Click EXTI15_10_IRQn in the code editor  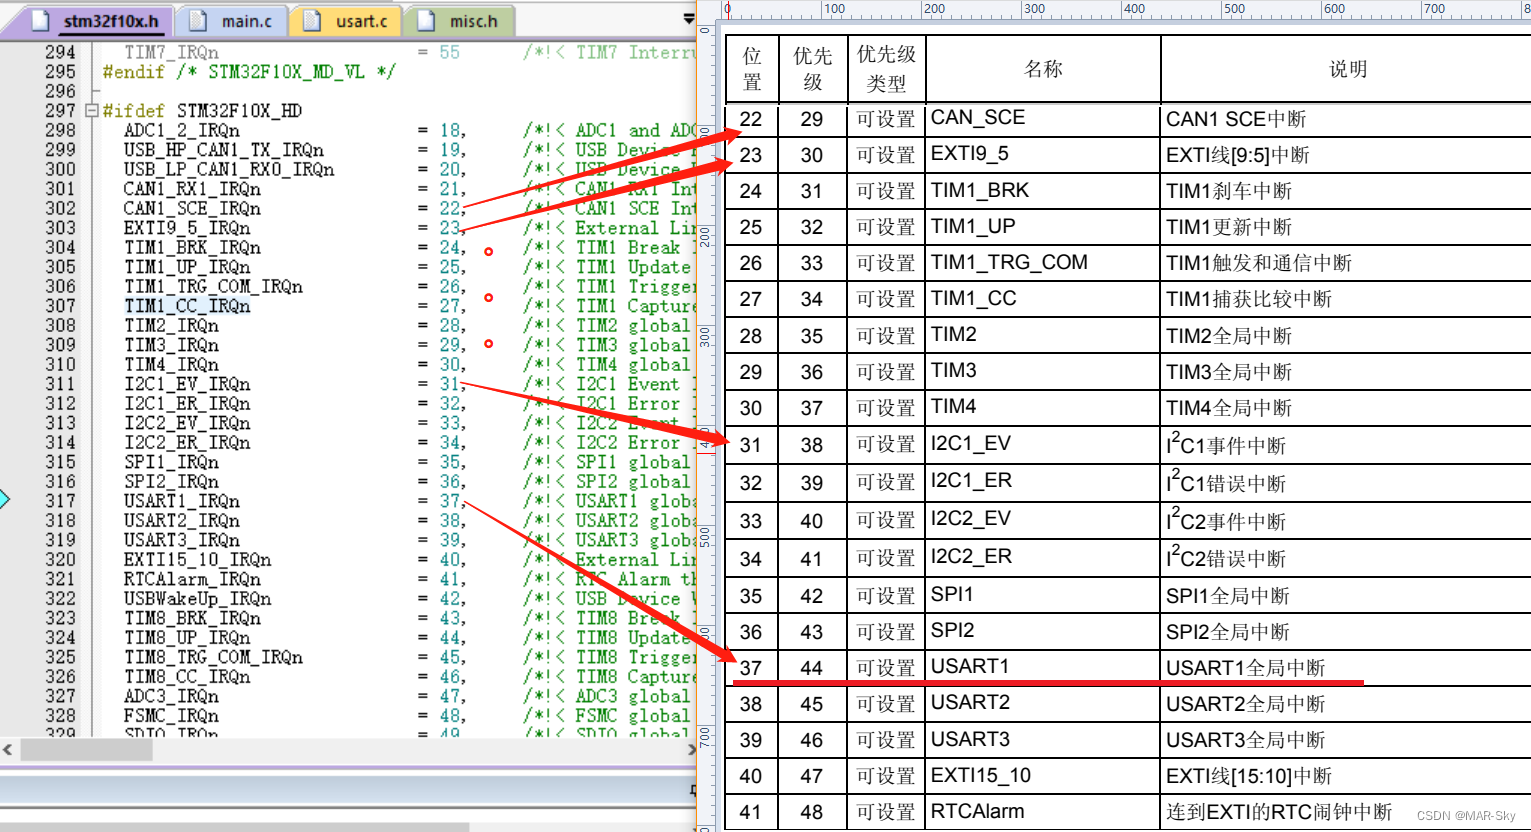197,559
